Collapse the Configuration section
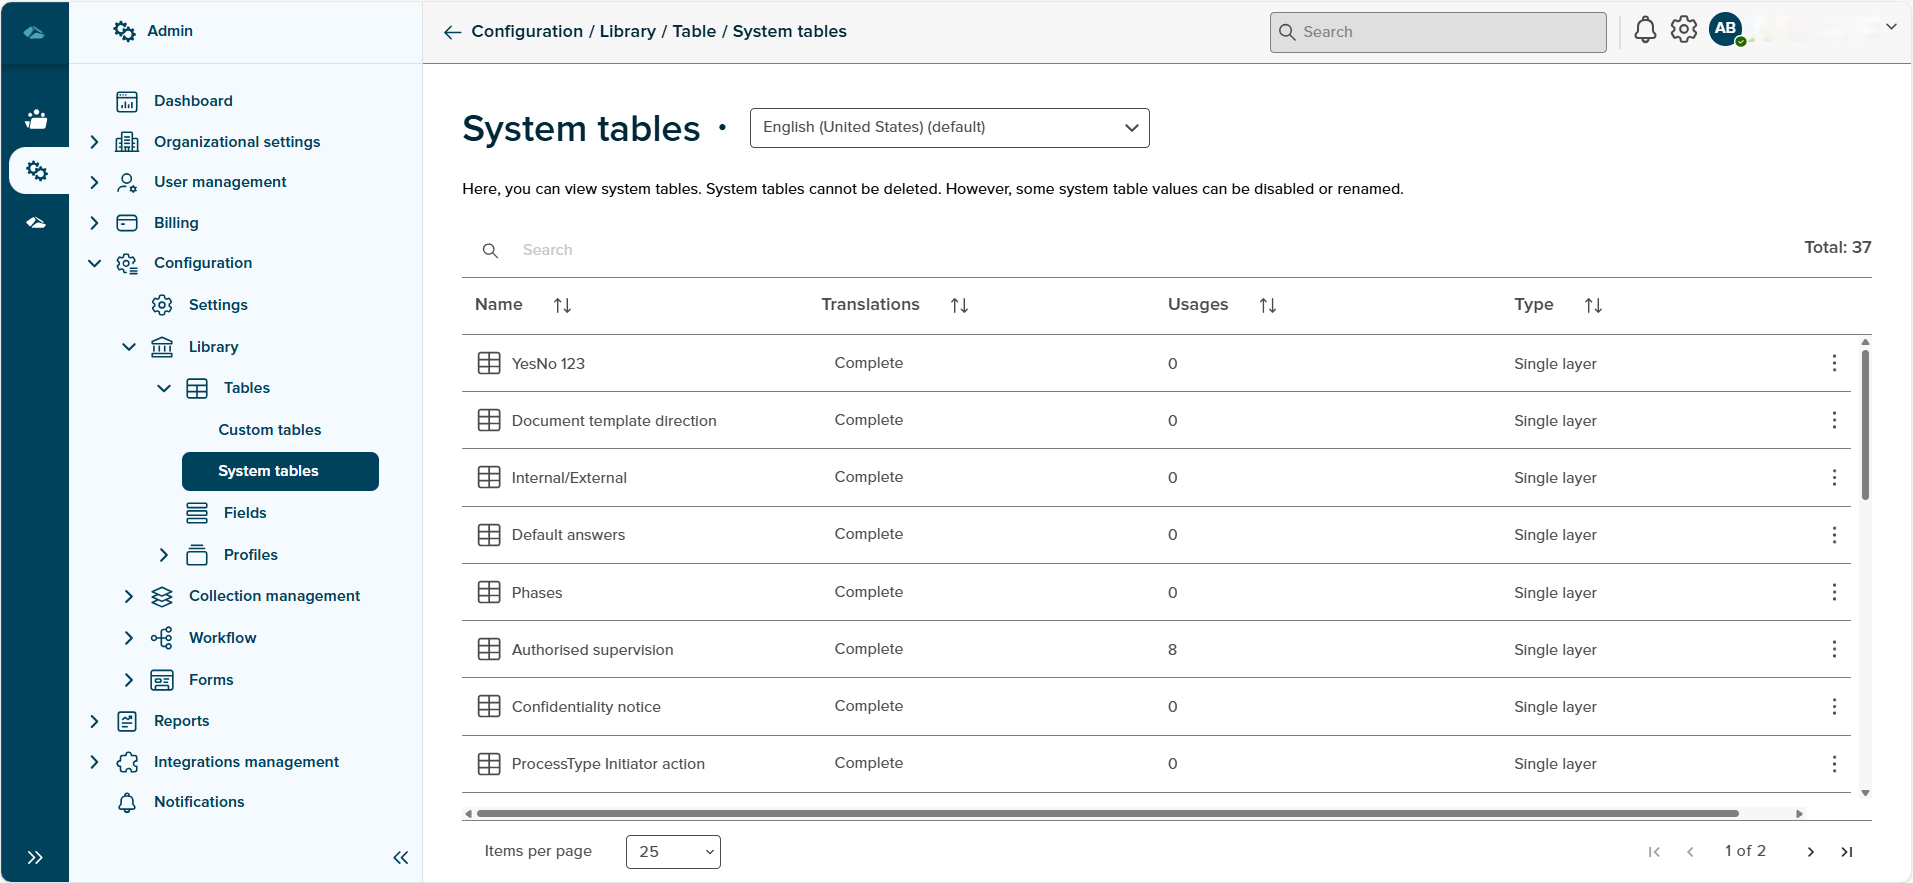 [x=94, y=263]
